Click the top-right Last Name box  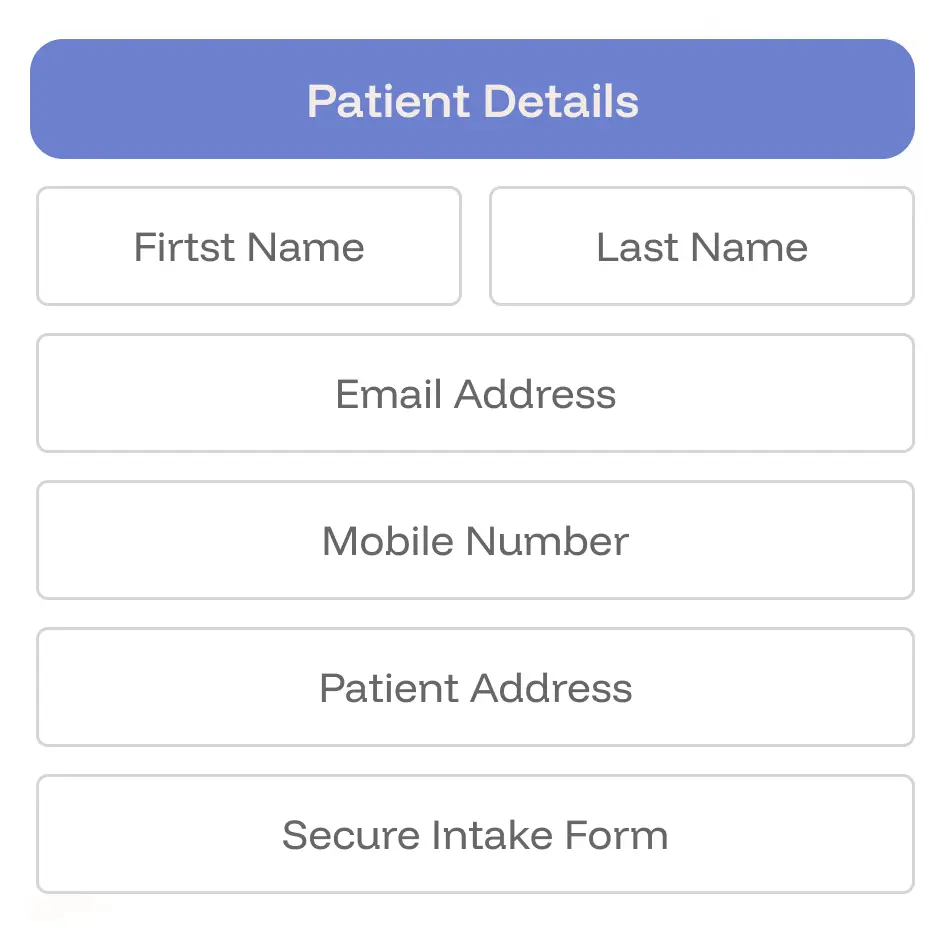coord(701,246)
